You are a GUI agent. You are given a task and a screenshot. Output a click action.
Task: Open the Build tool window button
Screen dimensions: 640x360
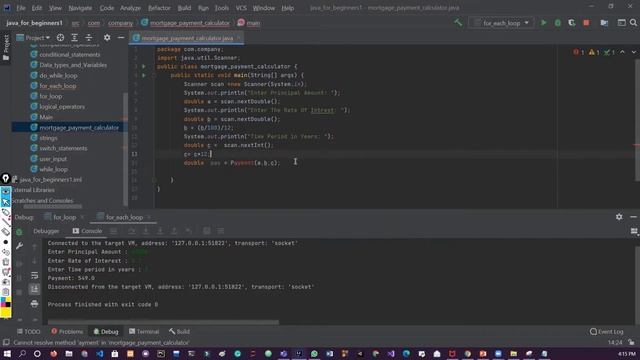179,331
